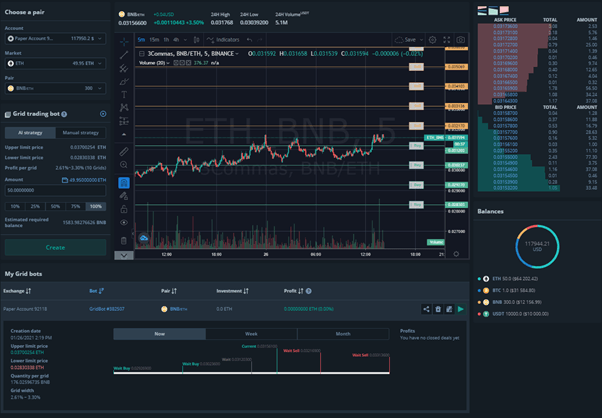Open the Indicators menu
The image size is (602, 418).
[x=223, y=40]
